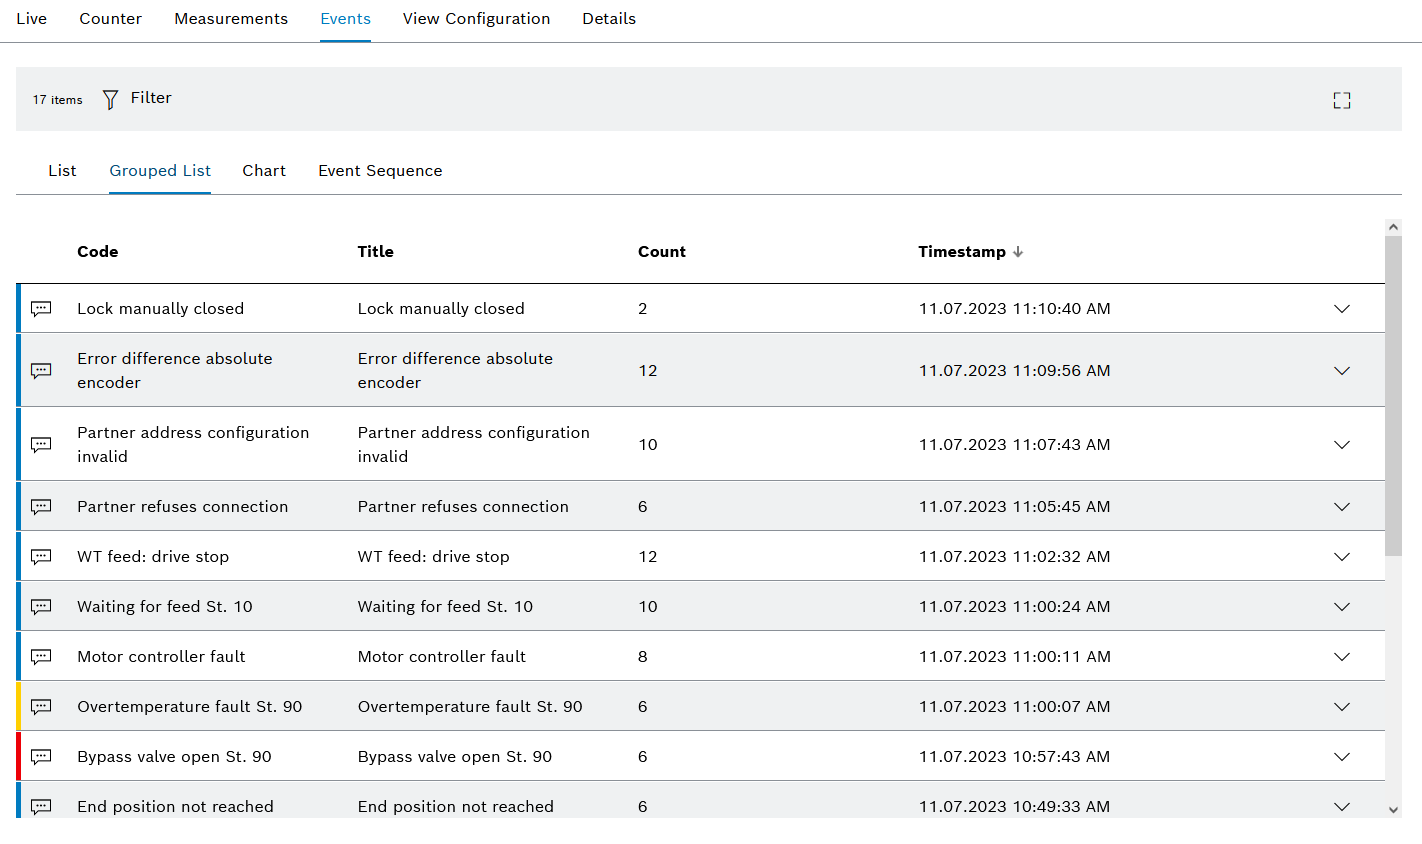
Task: Sort by the Code column header
Action: coord(98,252)
